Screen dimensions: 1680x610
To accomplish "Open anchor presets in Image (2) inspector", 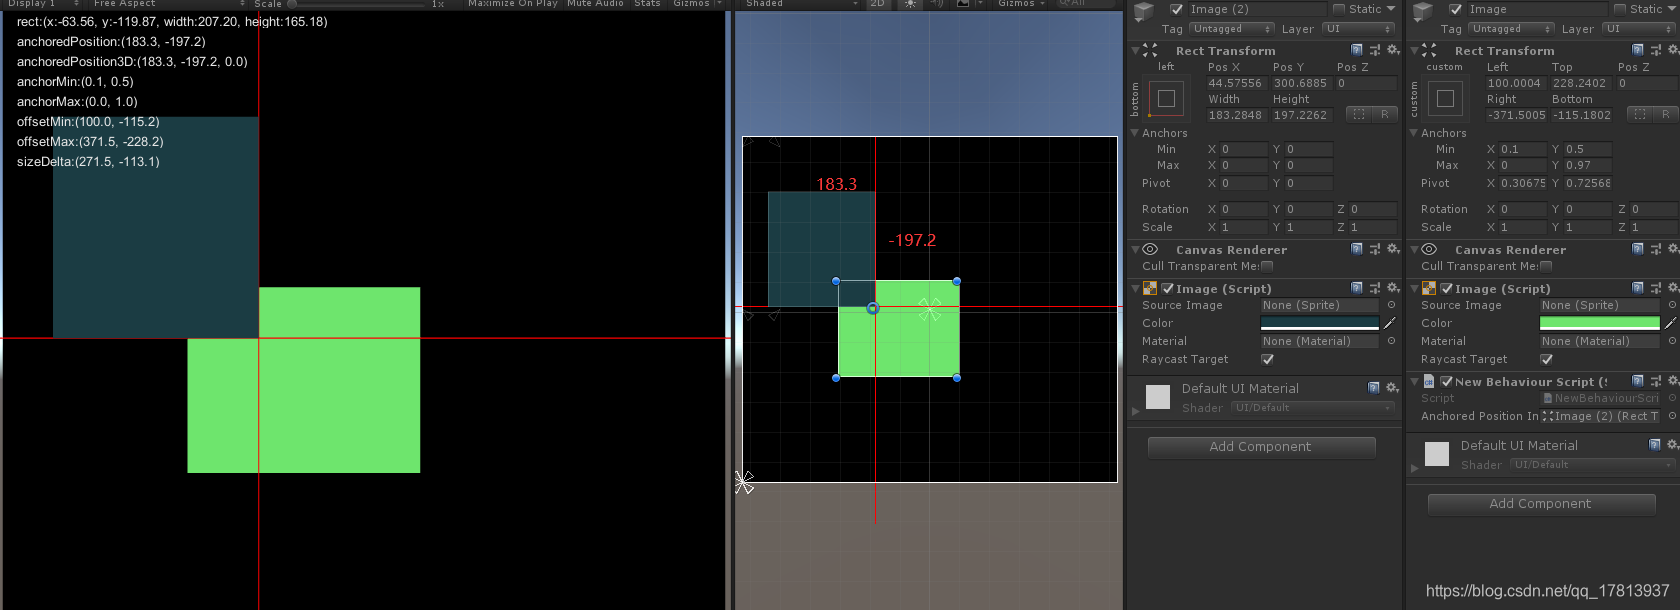I will [1166, 99].
